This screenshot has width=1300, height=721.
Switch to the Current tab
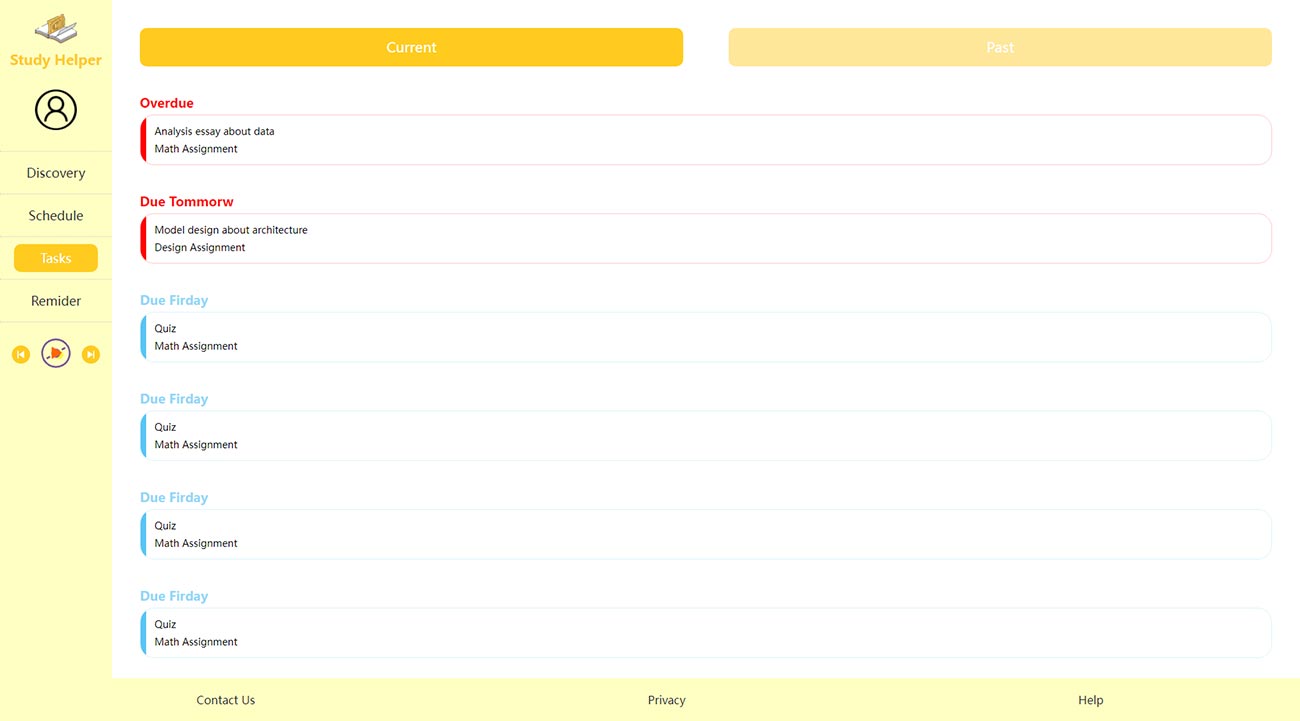click(x=411, y=47)
